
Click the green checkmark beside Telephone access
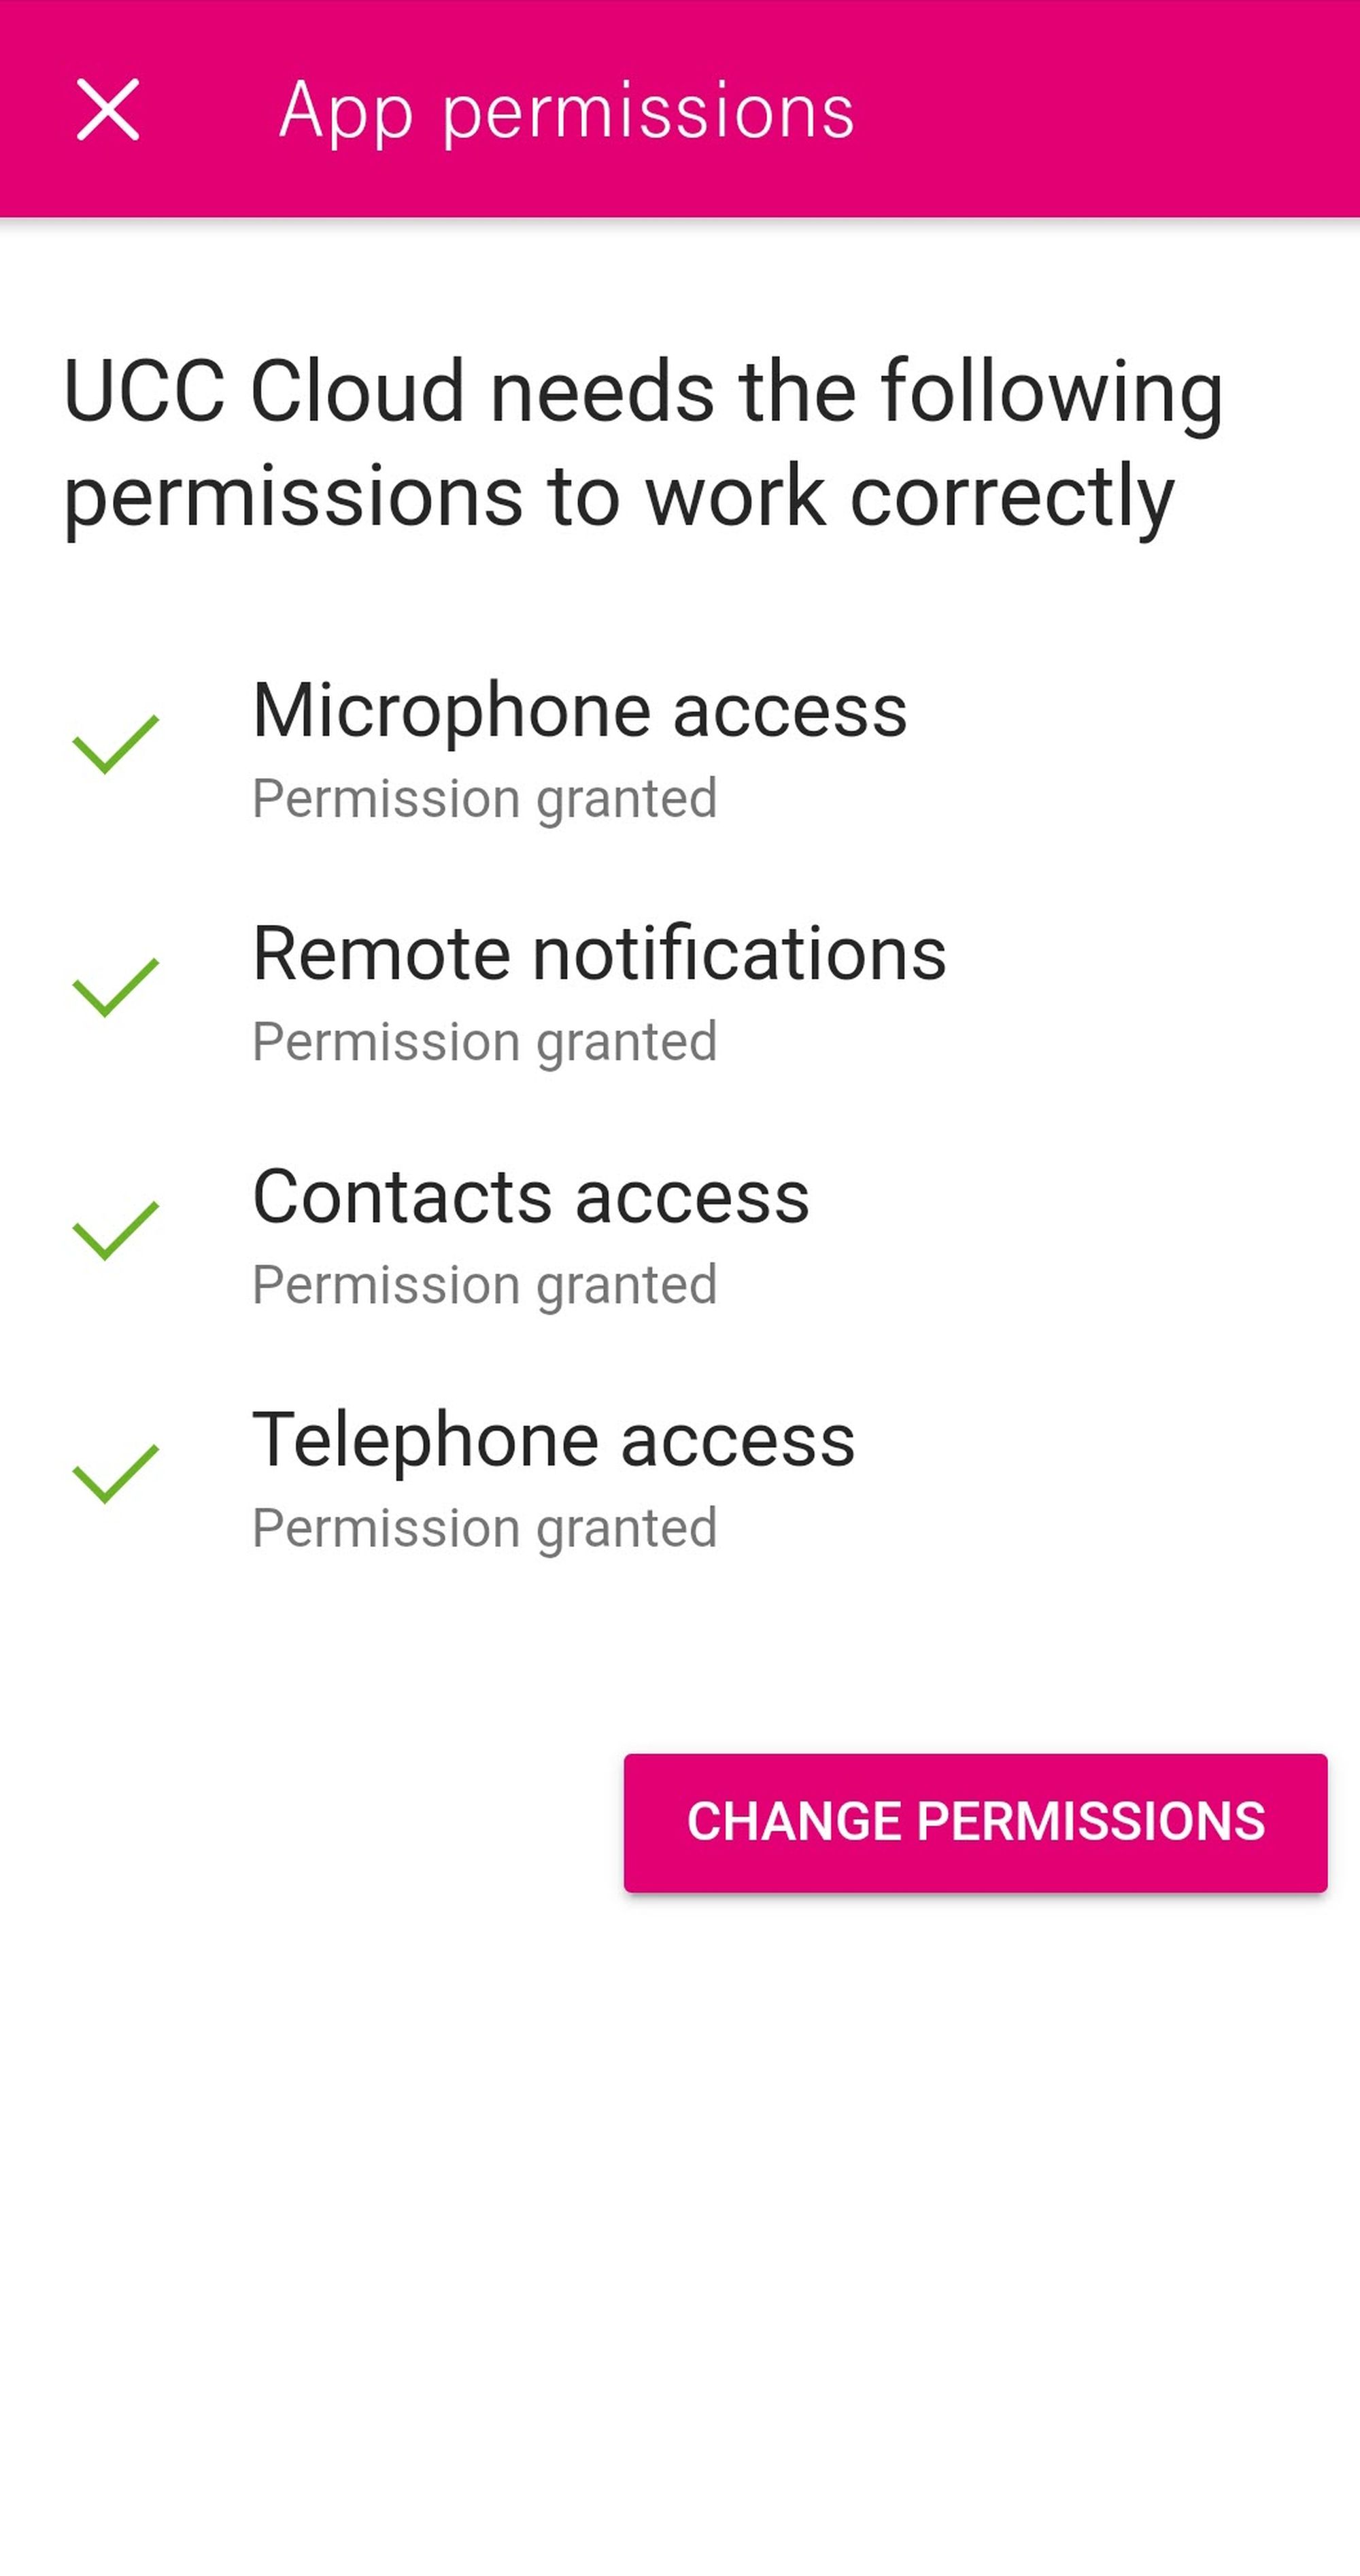pyautogui.click(x=115, y=1473)
